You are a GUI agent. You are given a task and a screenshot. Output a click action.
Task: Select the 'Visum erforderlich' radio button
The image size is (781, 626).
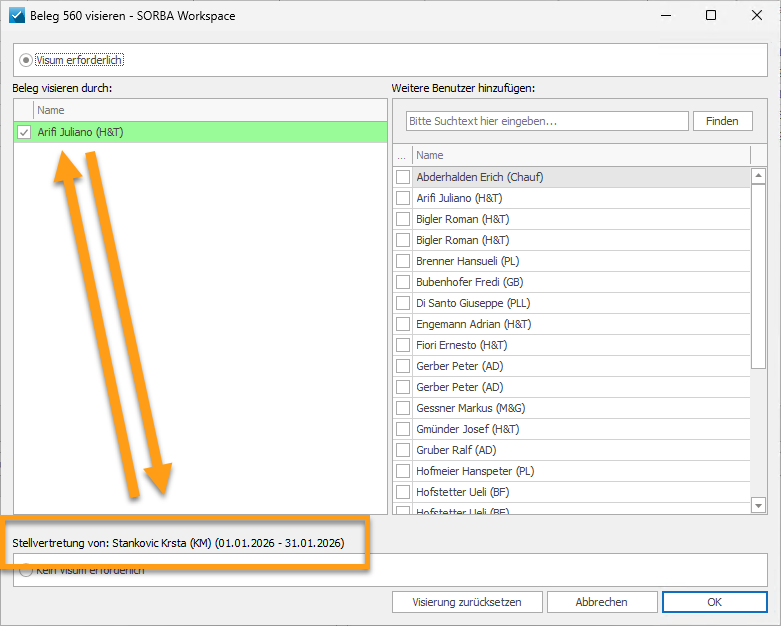coord(26,60)
